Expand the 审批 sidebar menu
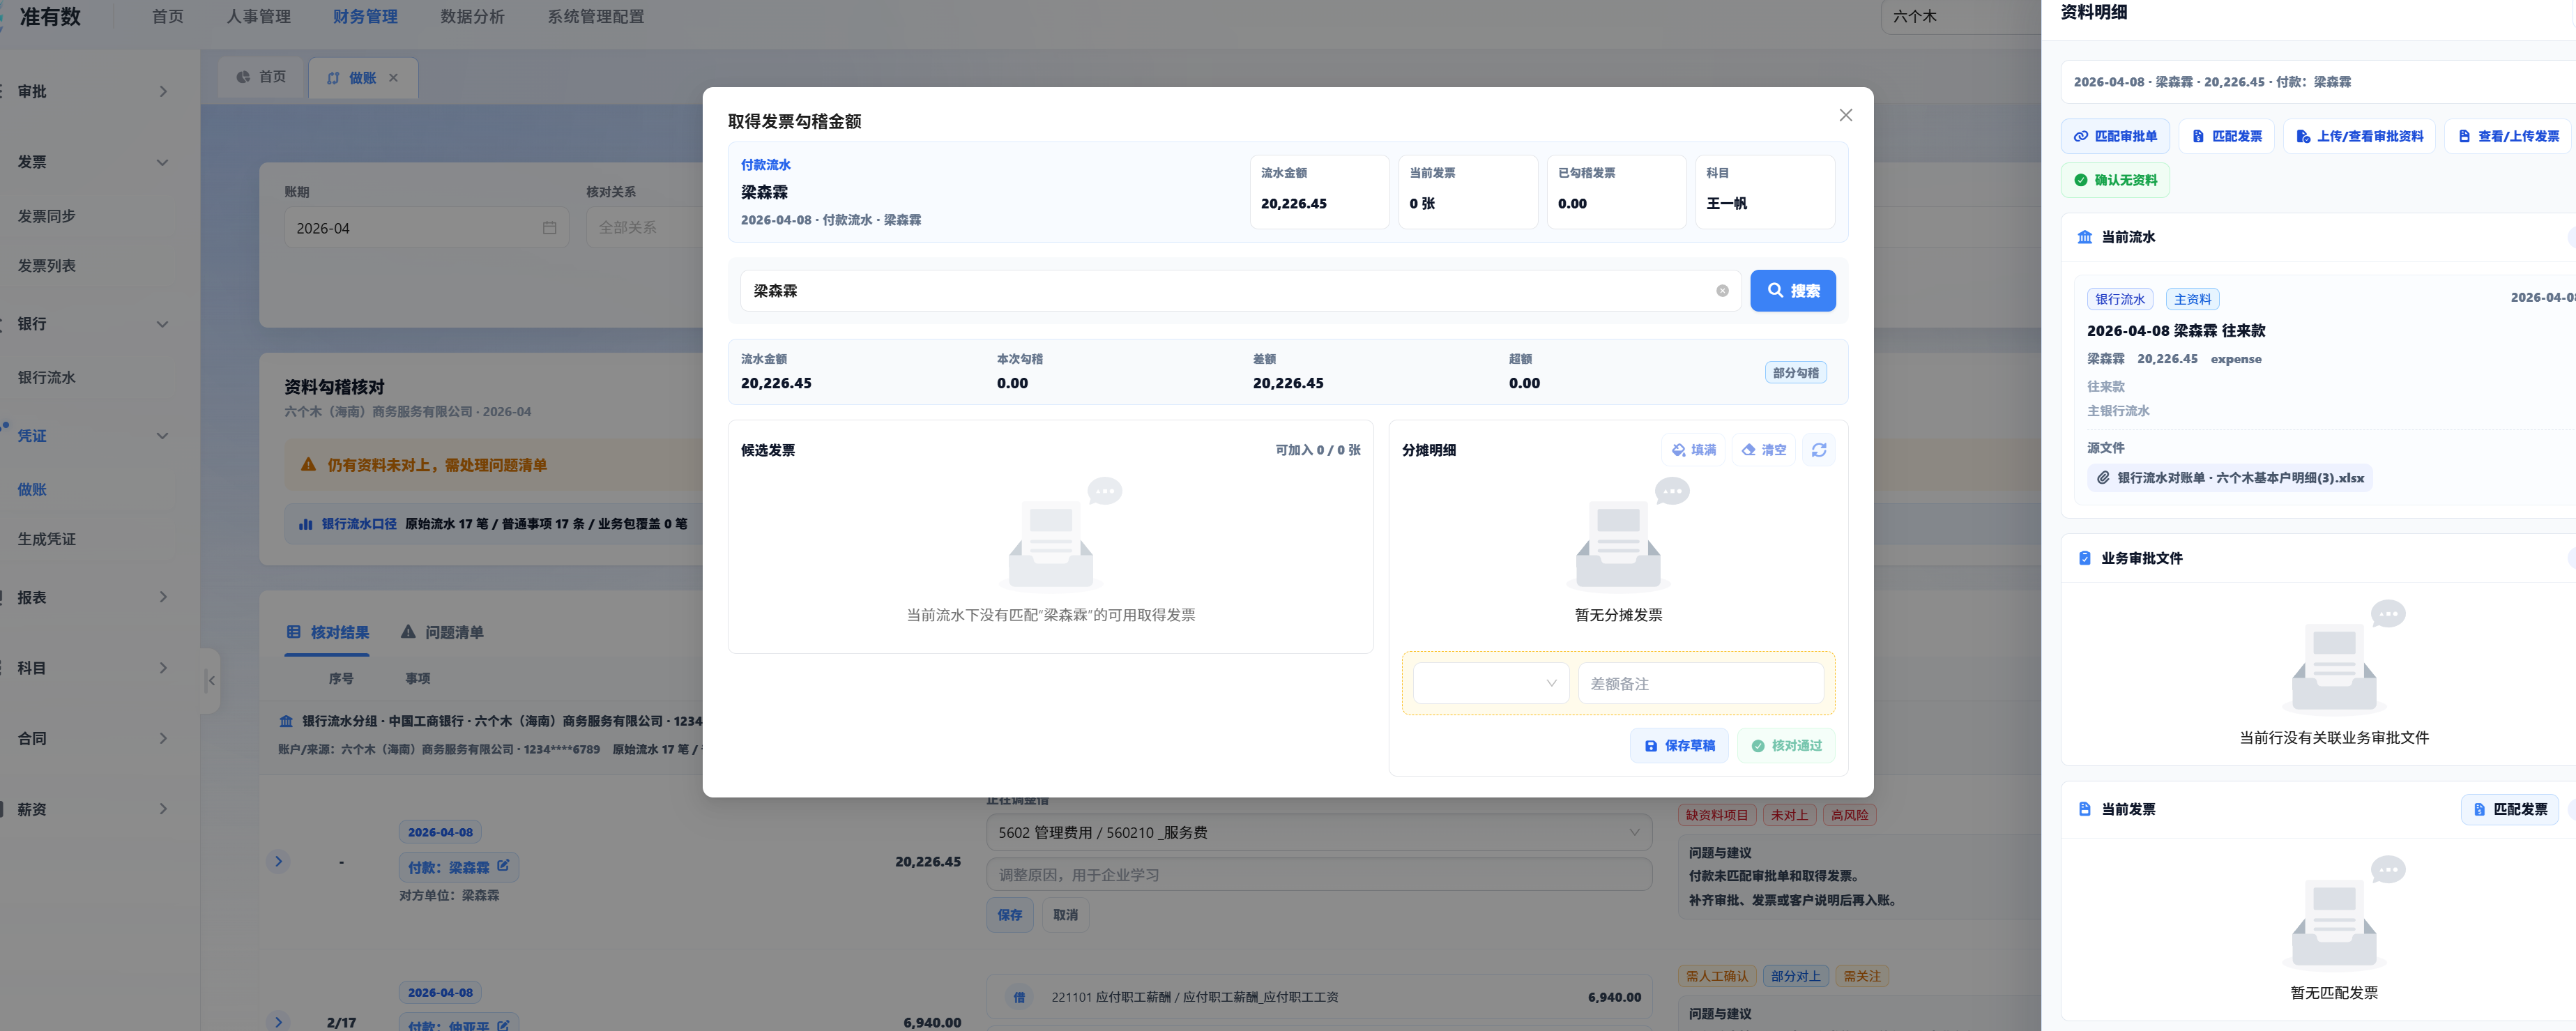The height and width of the screenshot is (1031, 2576). (90, 91)
